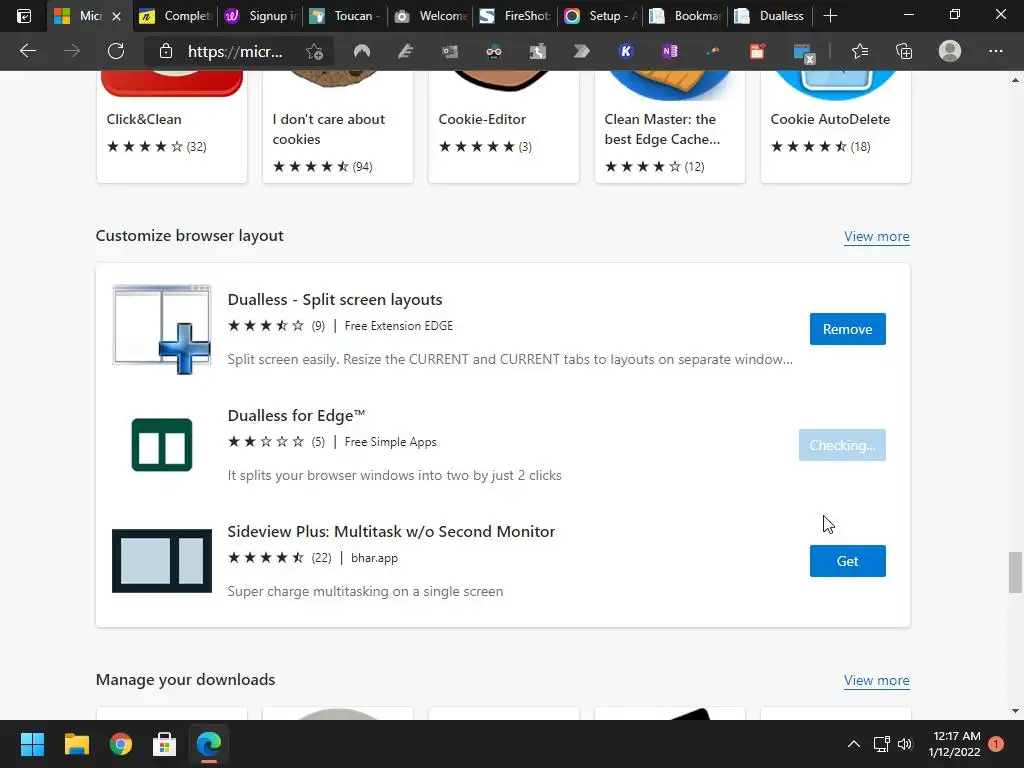Open a new tab
The height and width of the screenshot is (768, 1024).
point(830,16)
